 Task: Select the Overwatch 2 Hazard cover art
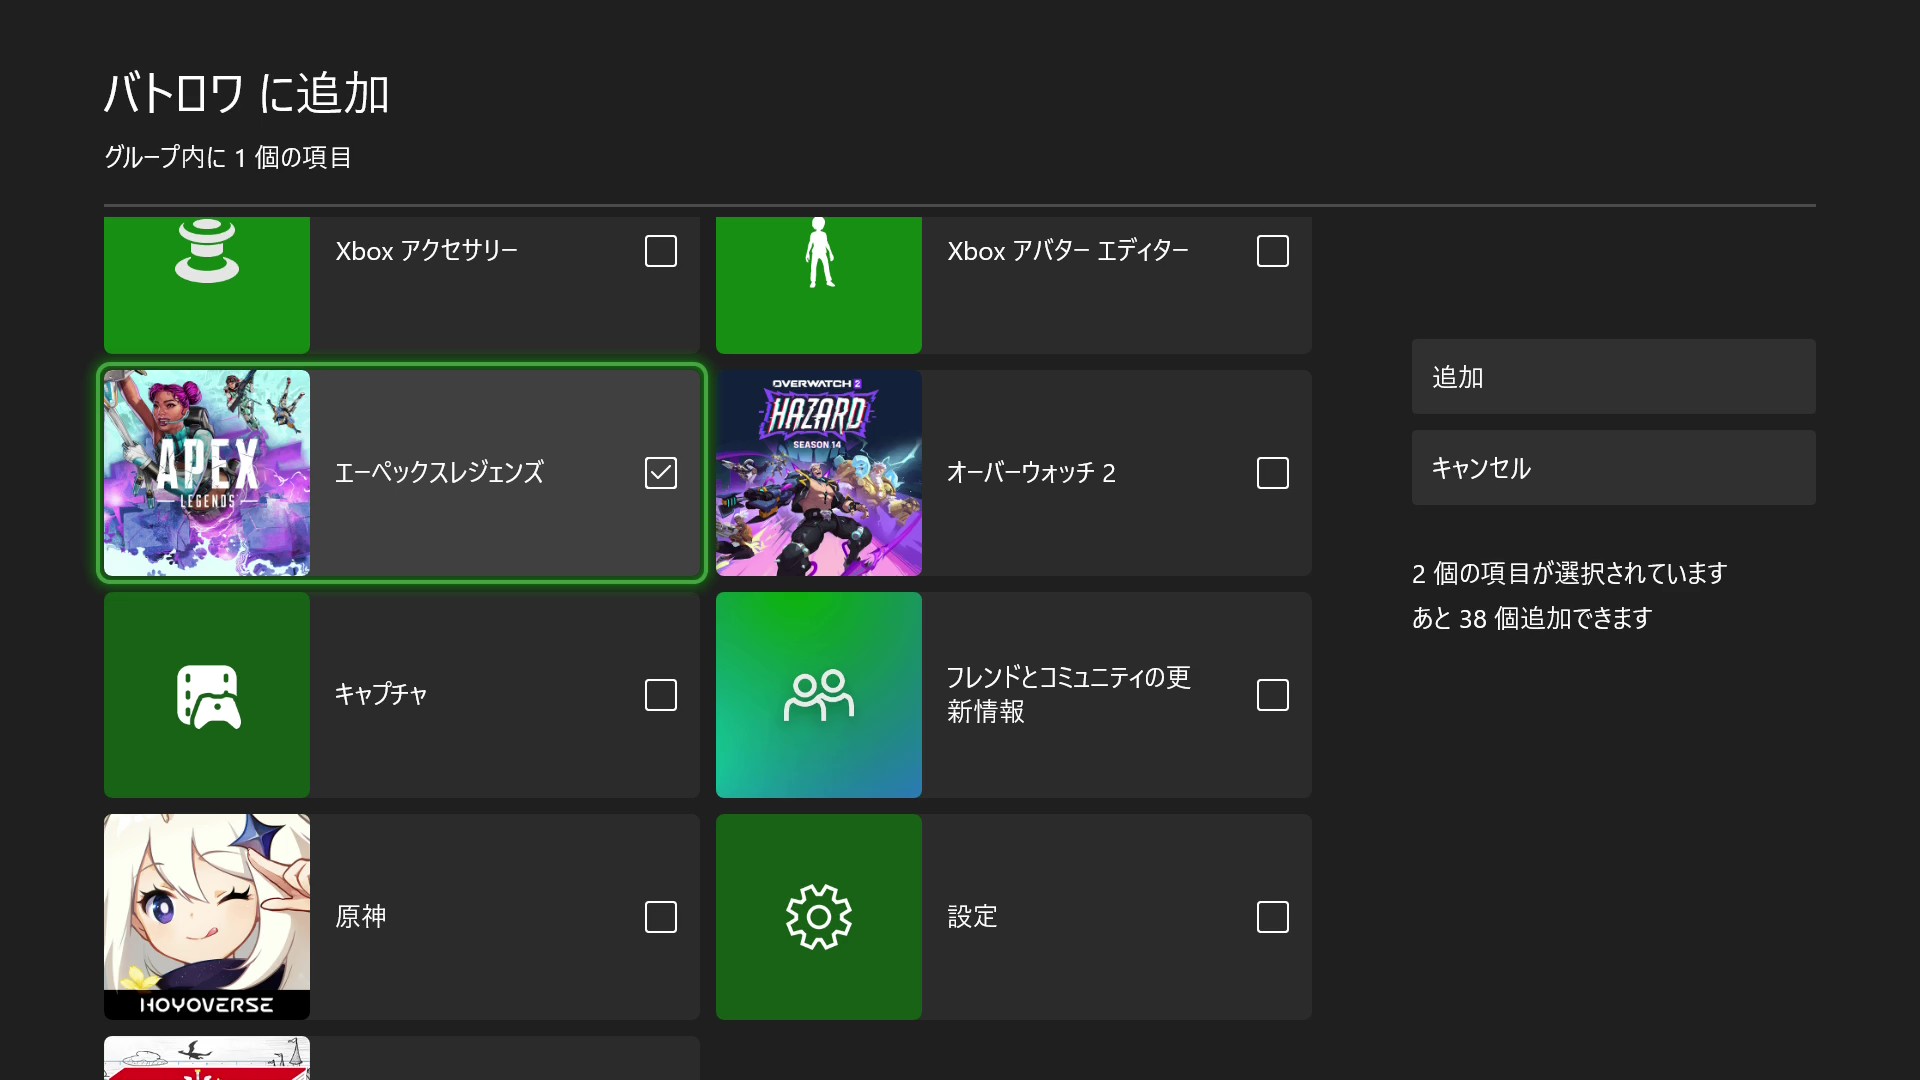(819, 473)
